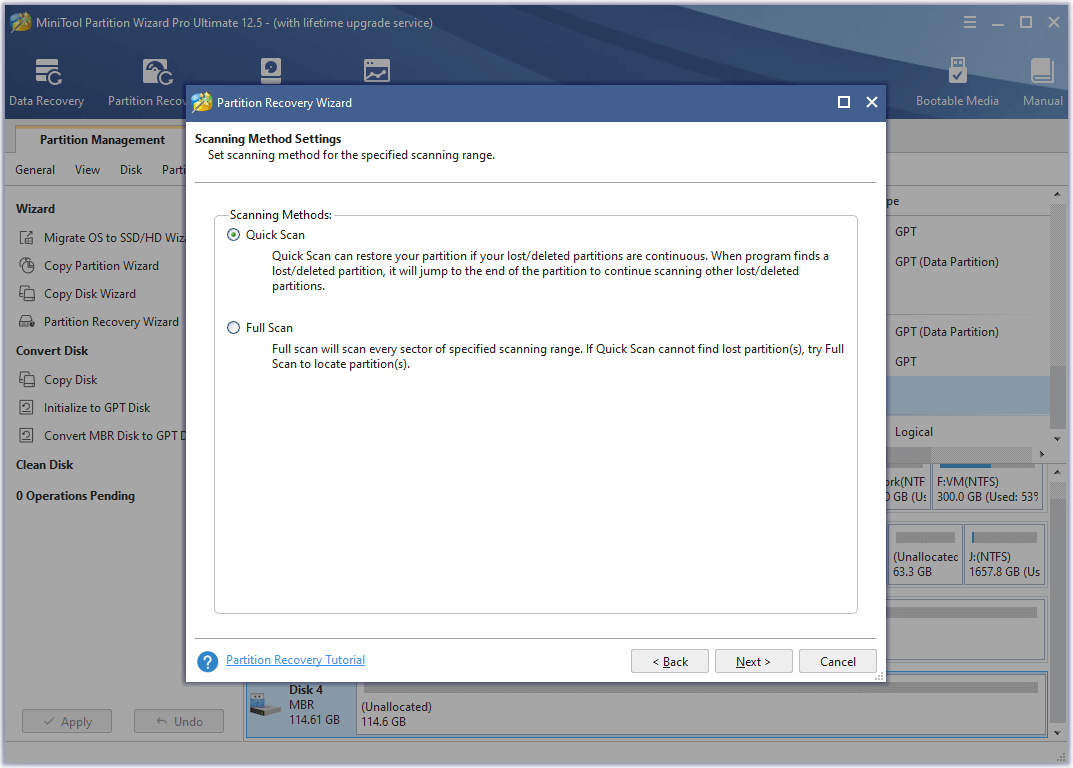Click Migrate OS to SSD/HD Wizard icon
Screen dimensions: 1073x768
click(x=27, y=238)
